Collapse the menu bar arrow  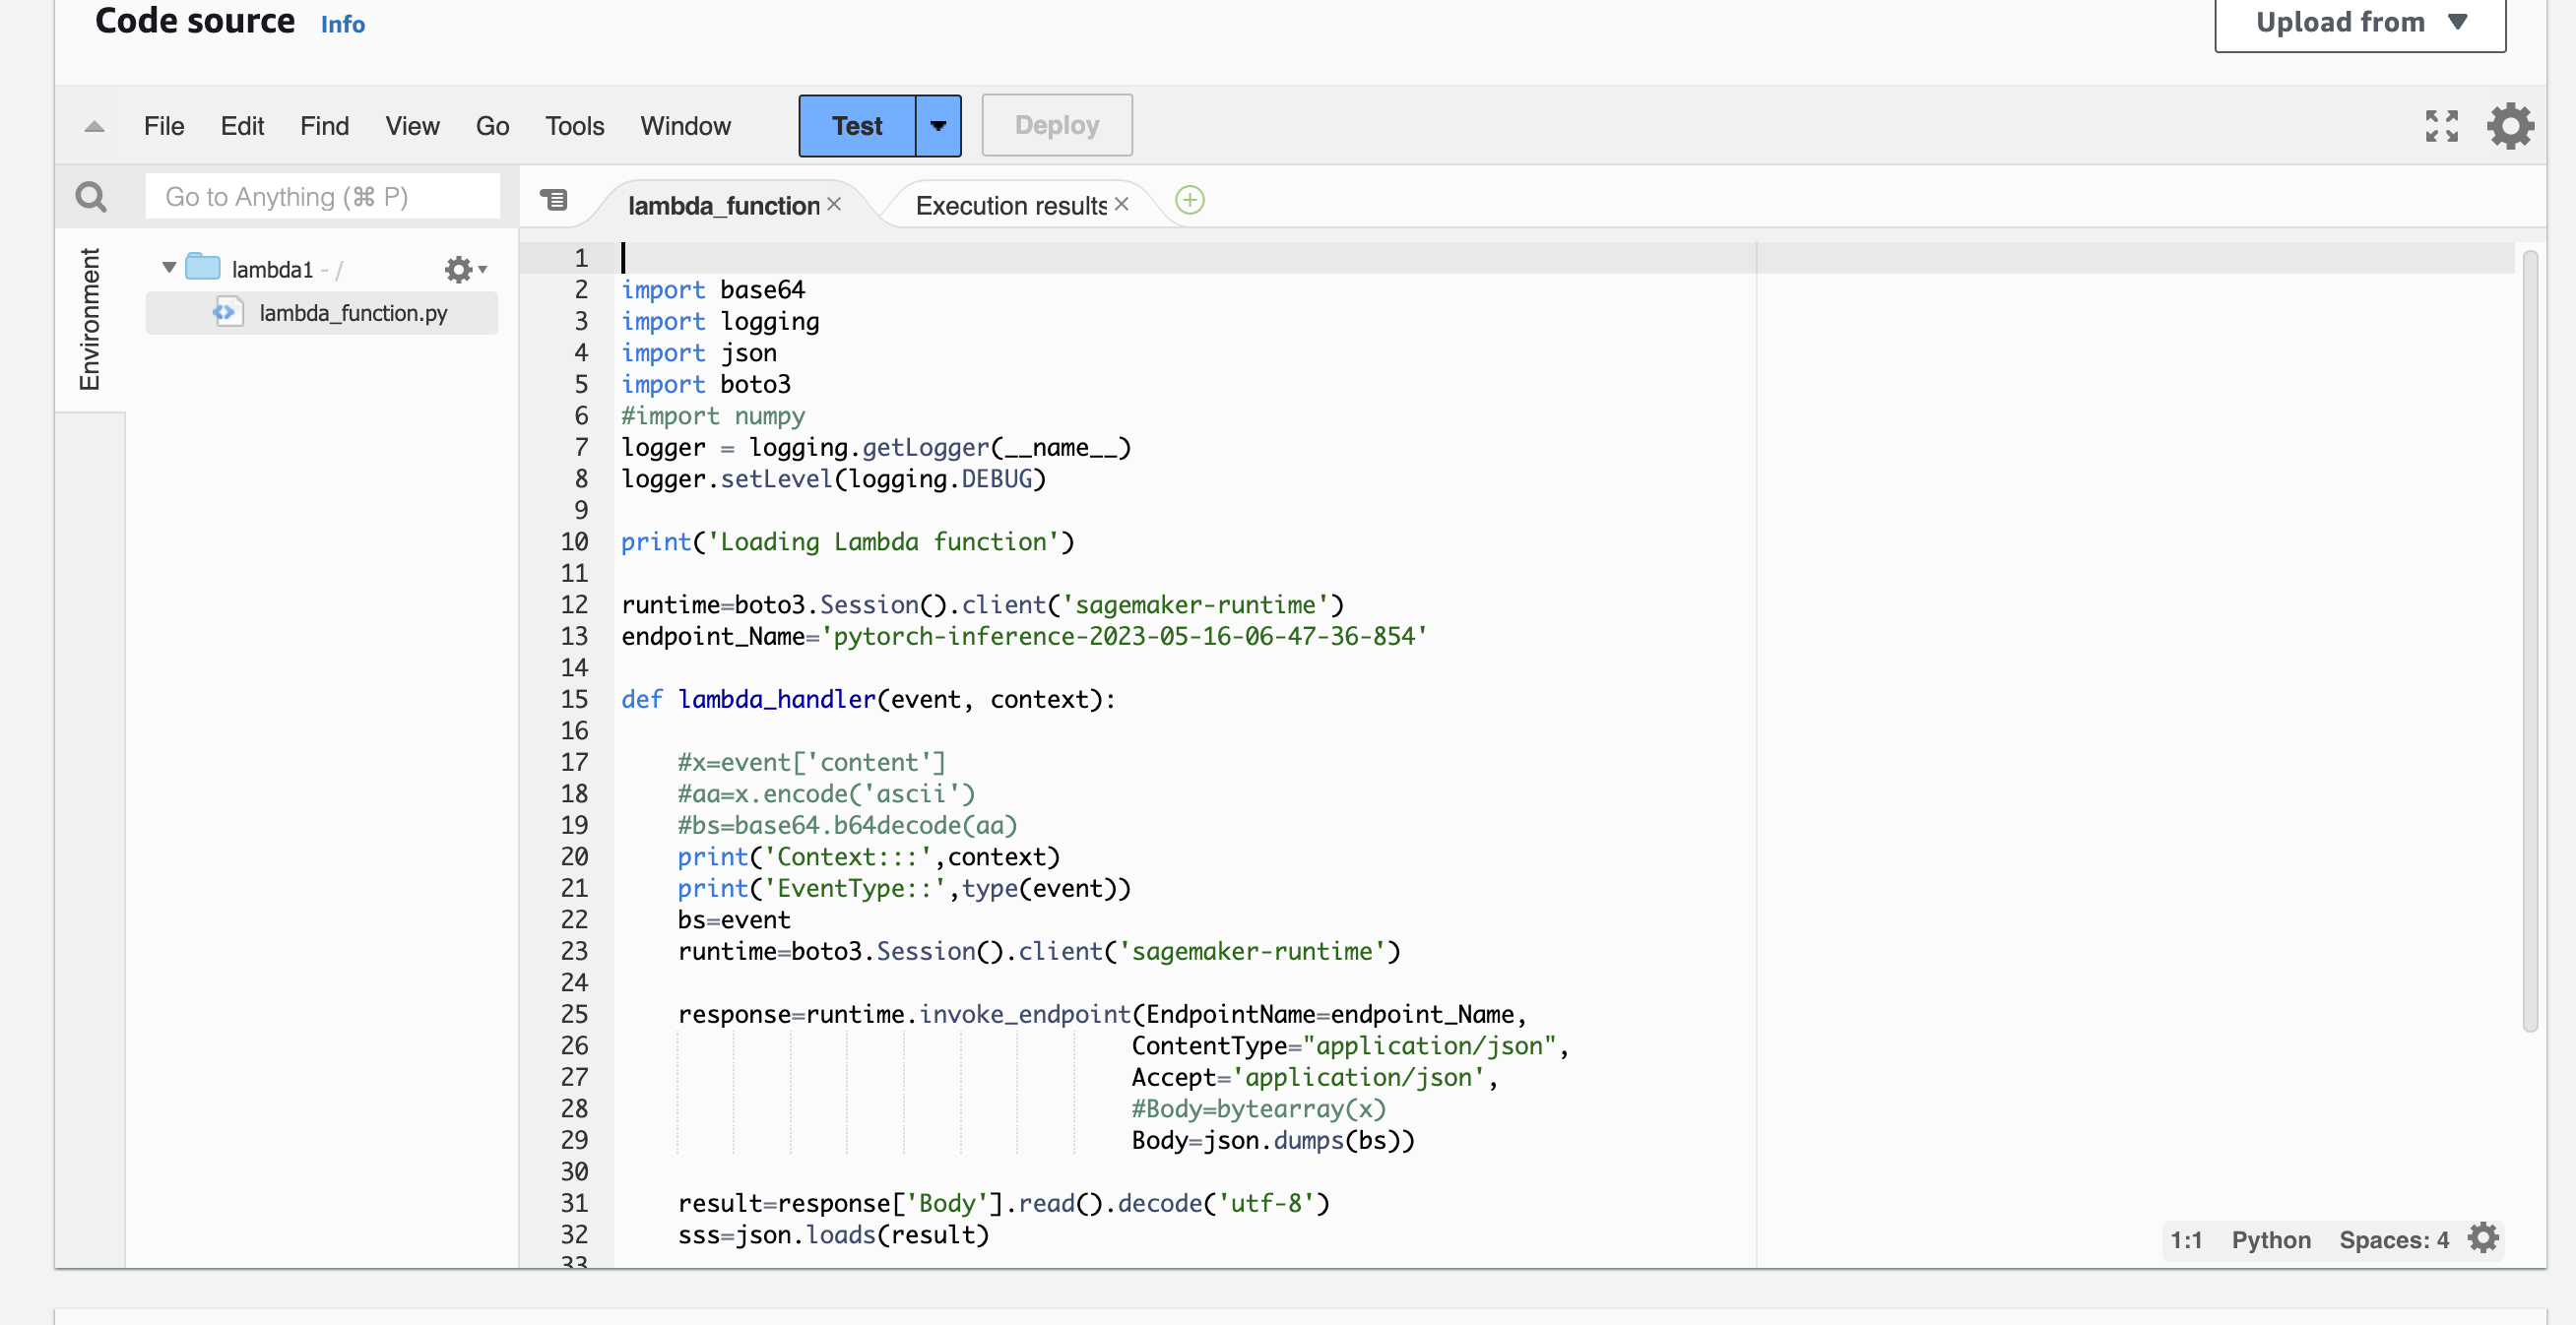(x=95, y=126)
